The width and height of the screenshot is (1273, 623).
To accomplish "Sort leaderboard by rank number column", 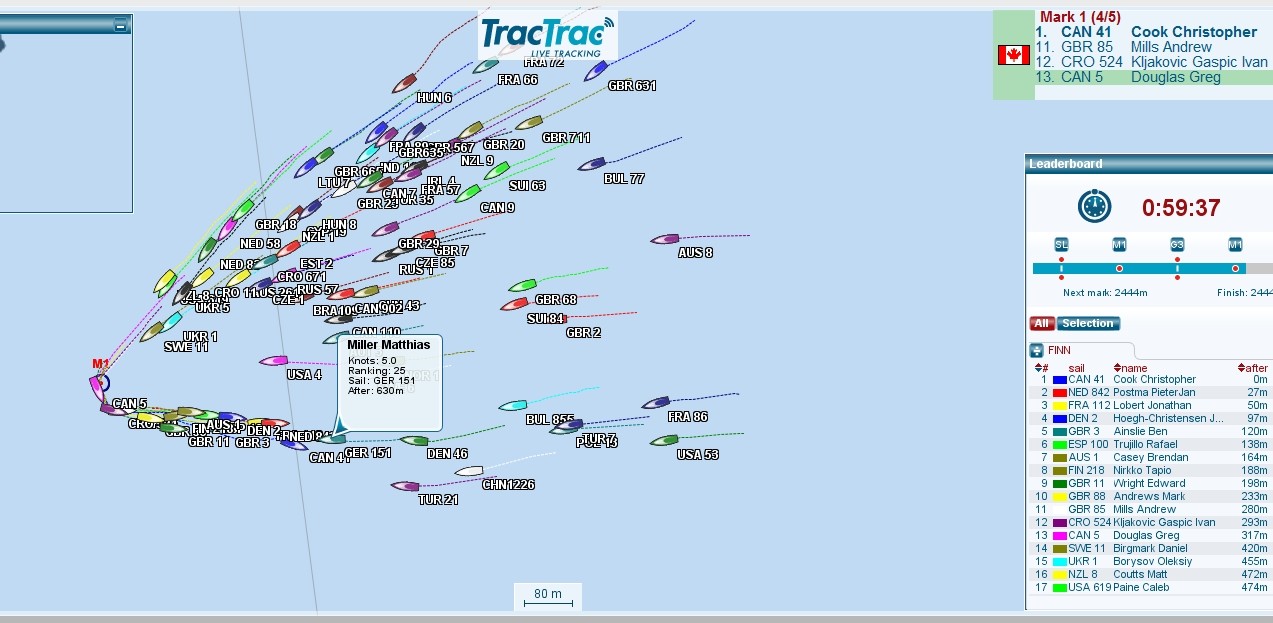I will [1041, 368].
